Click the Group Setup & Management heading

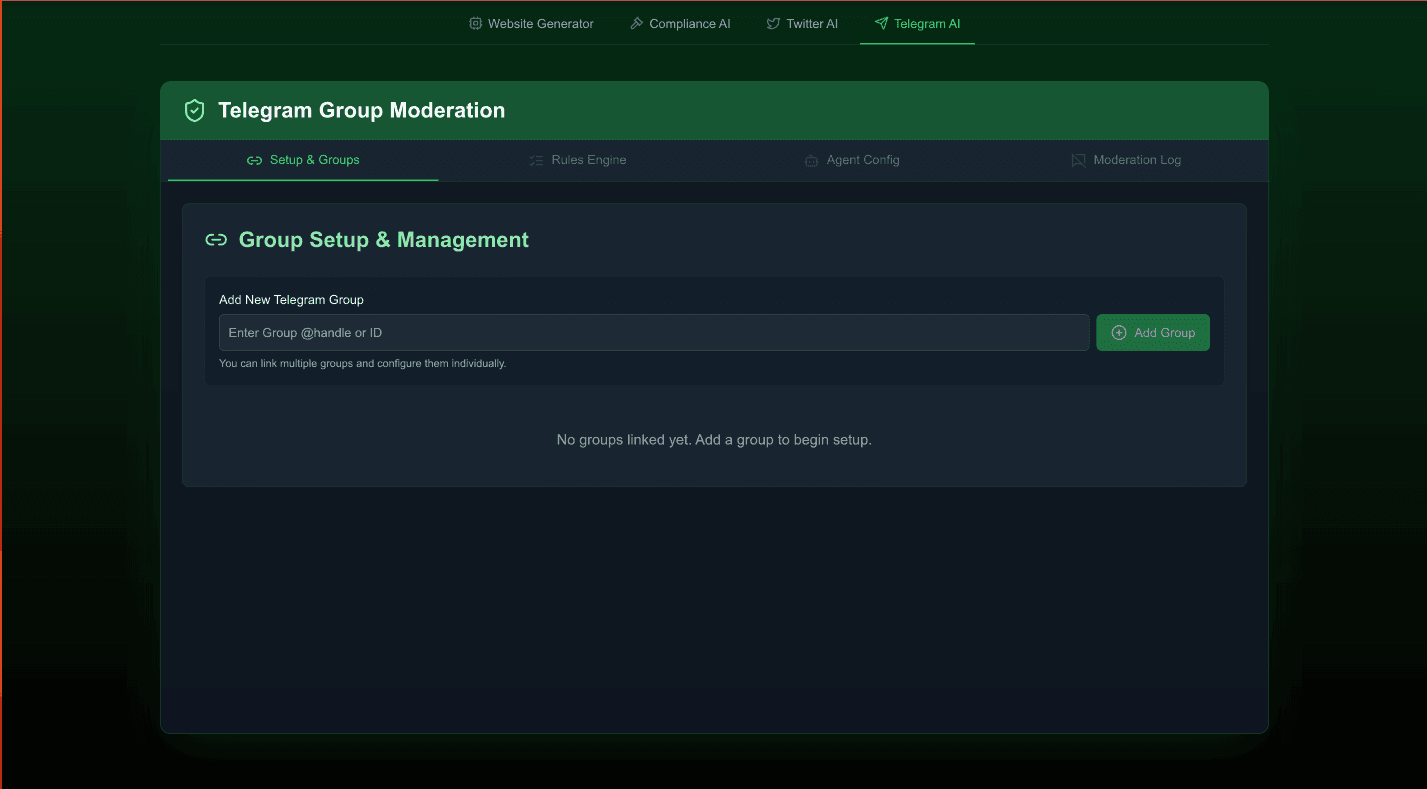(x=384, y=240)
